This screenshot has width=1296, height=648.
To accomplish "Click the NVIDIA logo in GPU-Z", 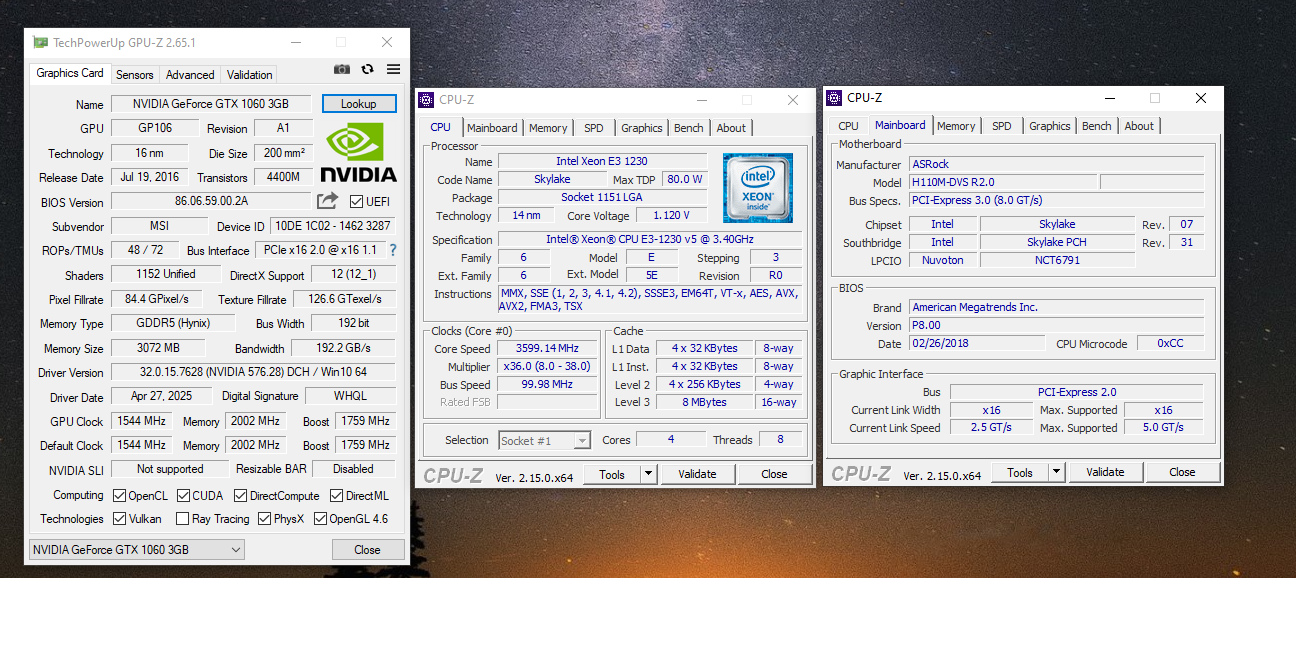I will coord(359,153).
